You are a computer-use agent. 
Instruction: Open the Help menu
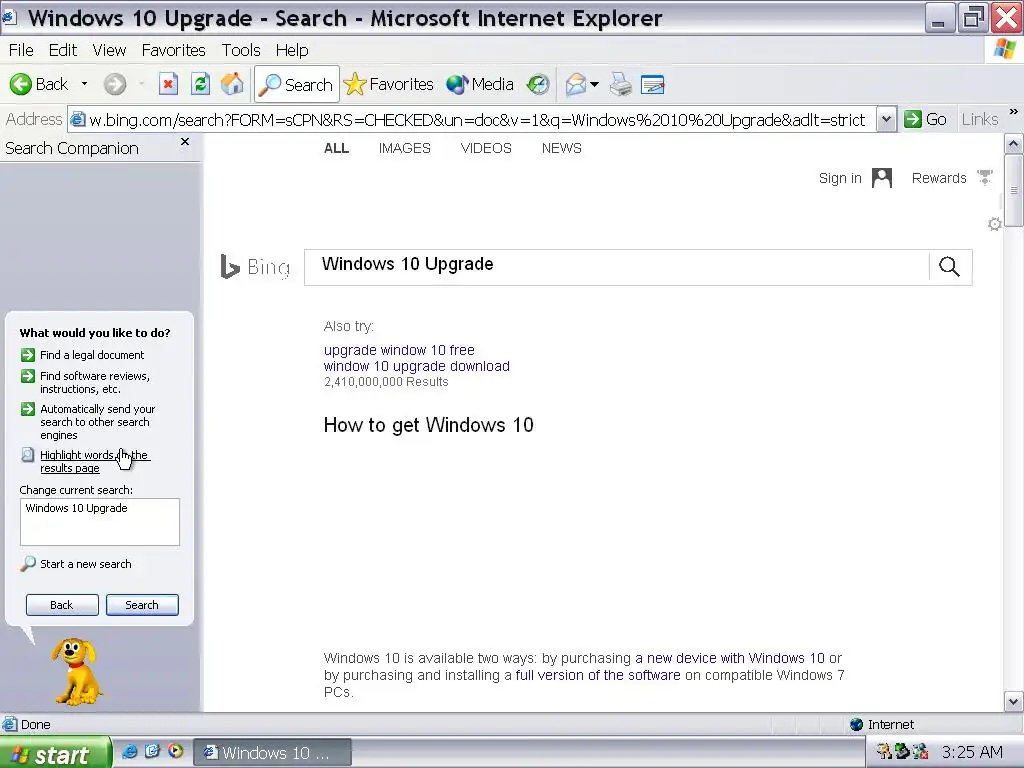point(292,50)
